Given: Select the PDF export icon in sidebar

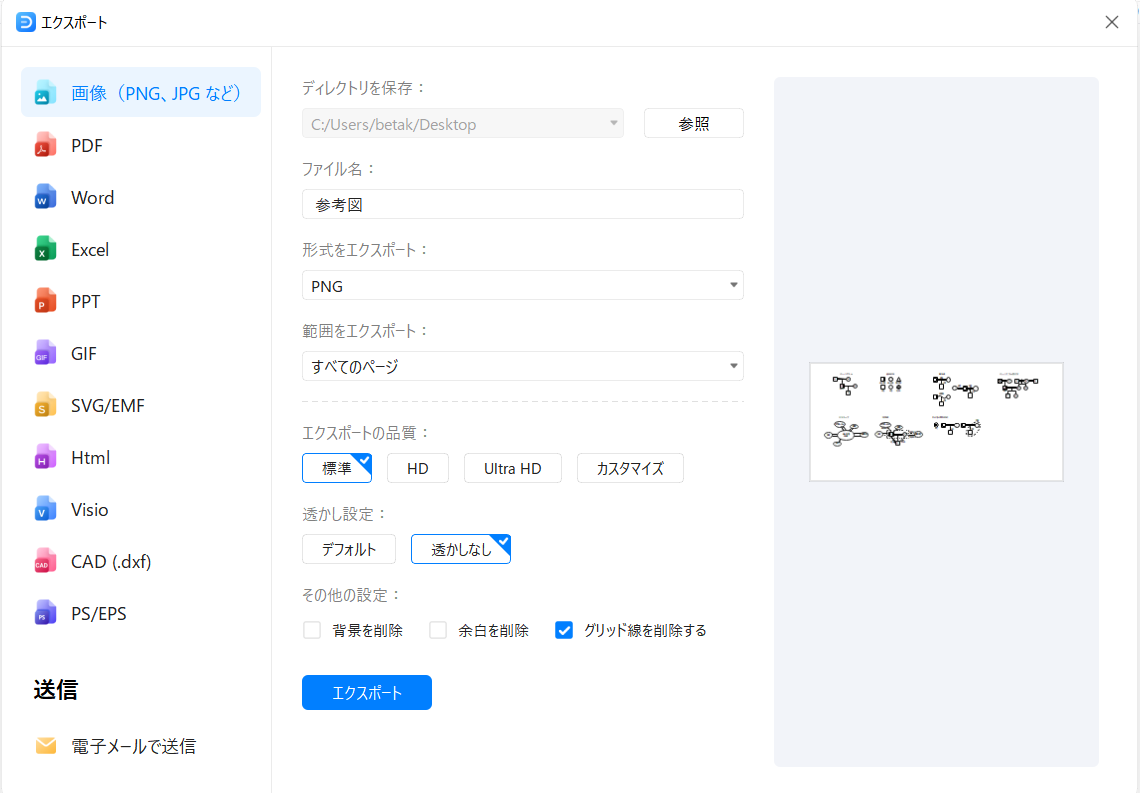Looking at the screenshot, I should [x=44, y=145].
